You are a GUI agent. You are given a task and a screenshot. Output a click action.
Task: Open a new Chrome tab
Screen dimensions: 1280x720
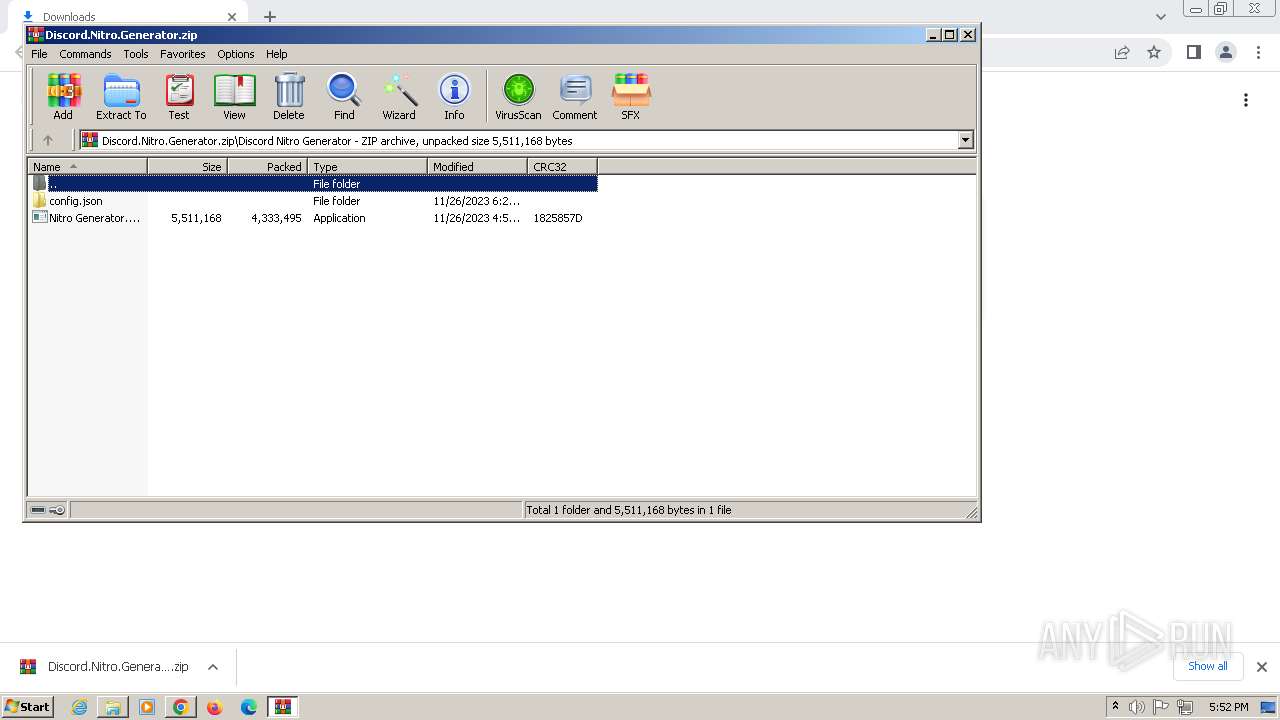pos(270,17)
